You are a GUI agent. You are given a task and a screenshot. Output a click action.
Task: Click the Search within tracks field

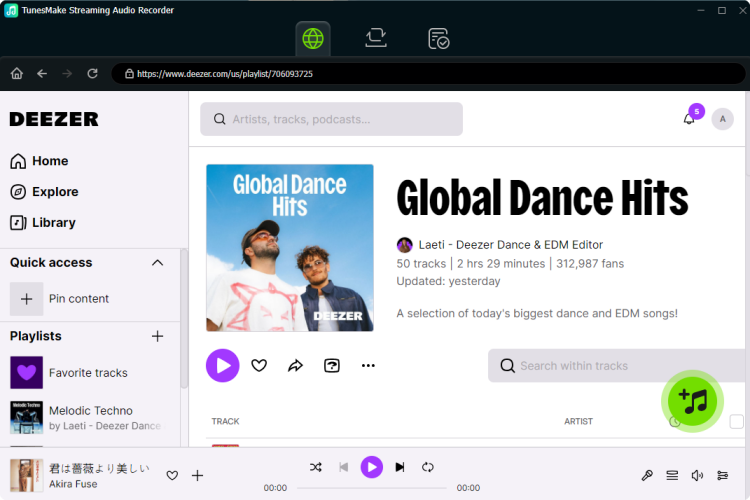[x=619, y=366]
